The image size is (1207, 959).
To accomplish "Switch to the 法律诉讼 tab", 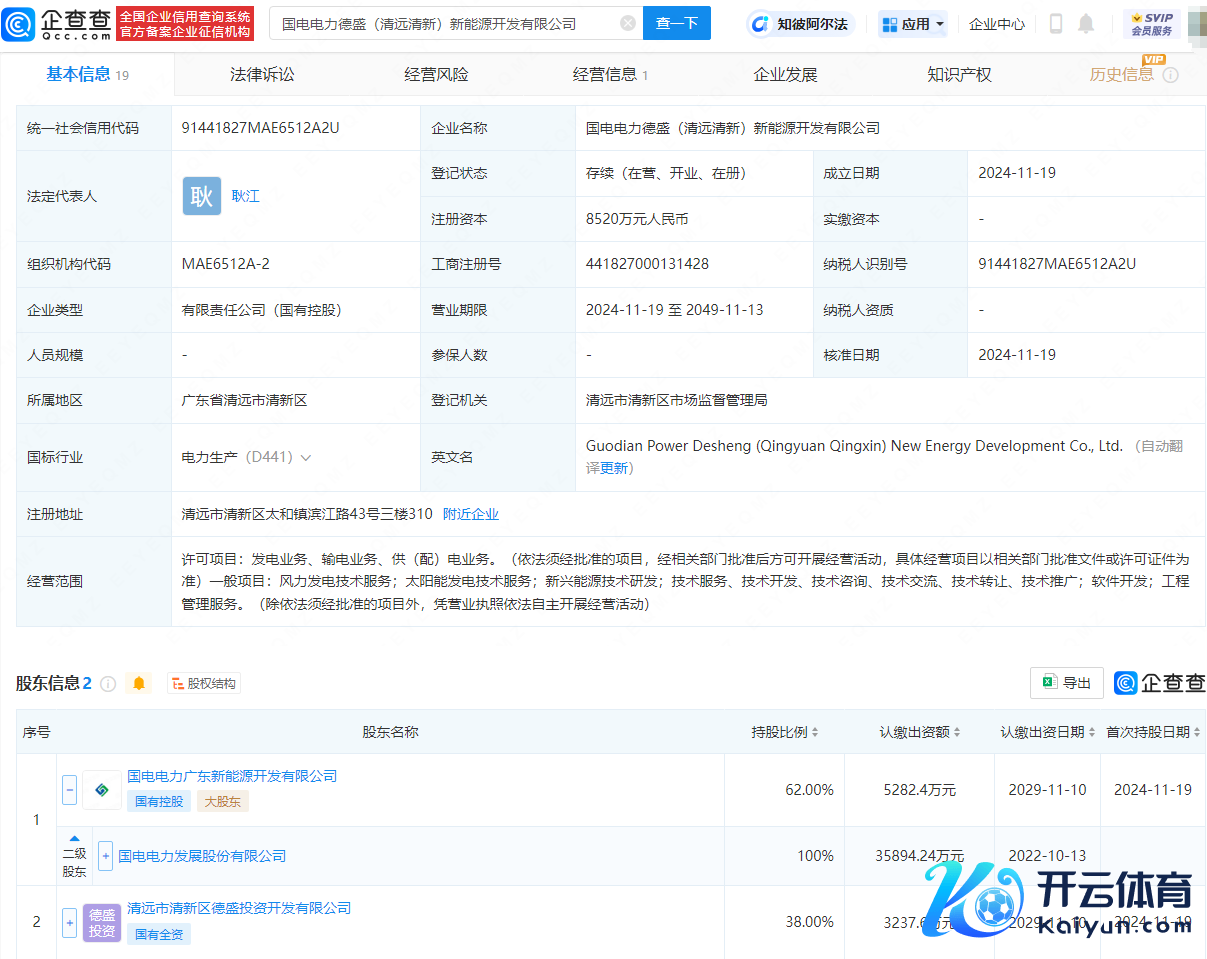I will [262, 75].
